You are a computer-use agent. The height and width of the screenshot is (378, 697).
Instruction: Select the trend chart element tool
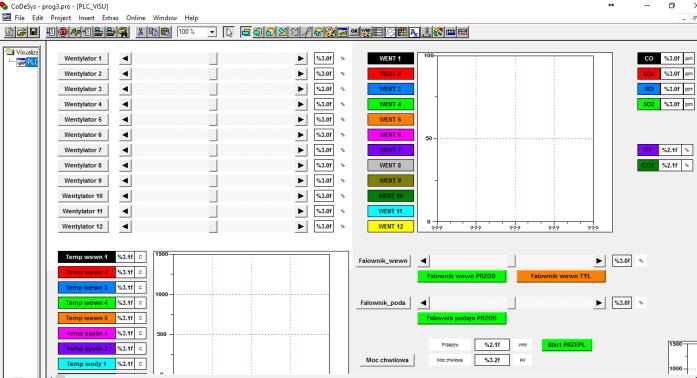click(389, 32)
